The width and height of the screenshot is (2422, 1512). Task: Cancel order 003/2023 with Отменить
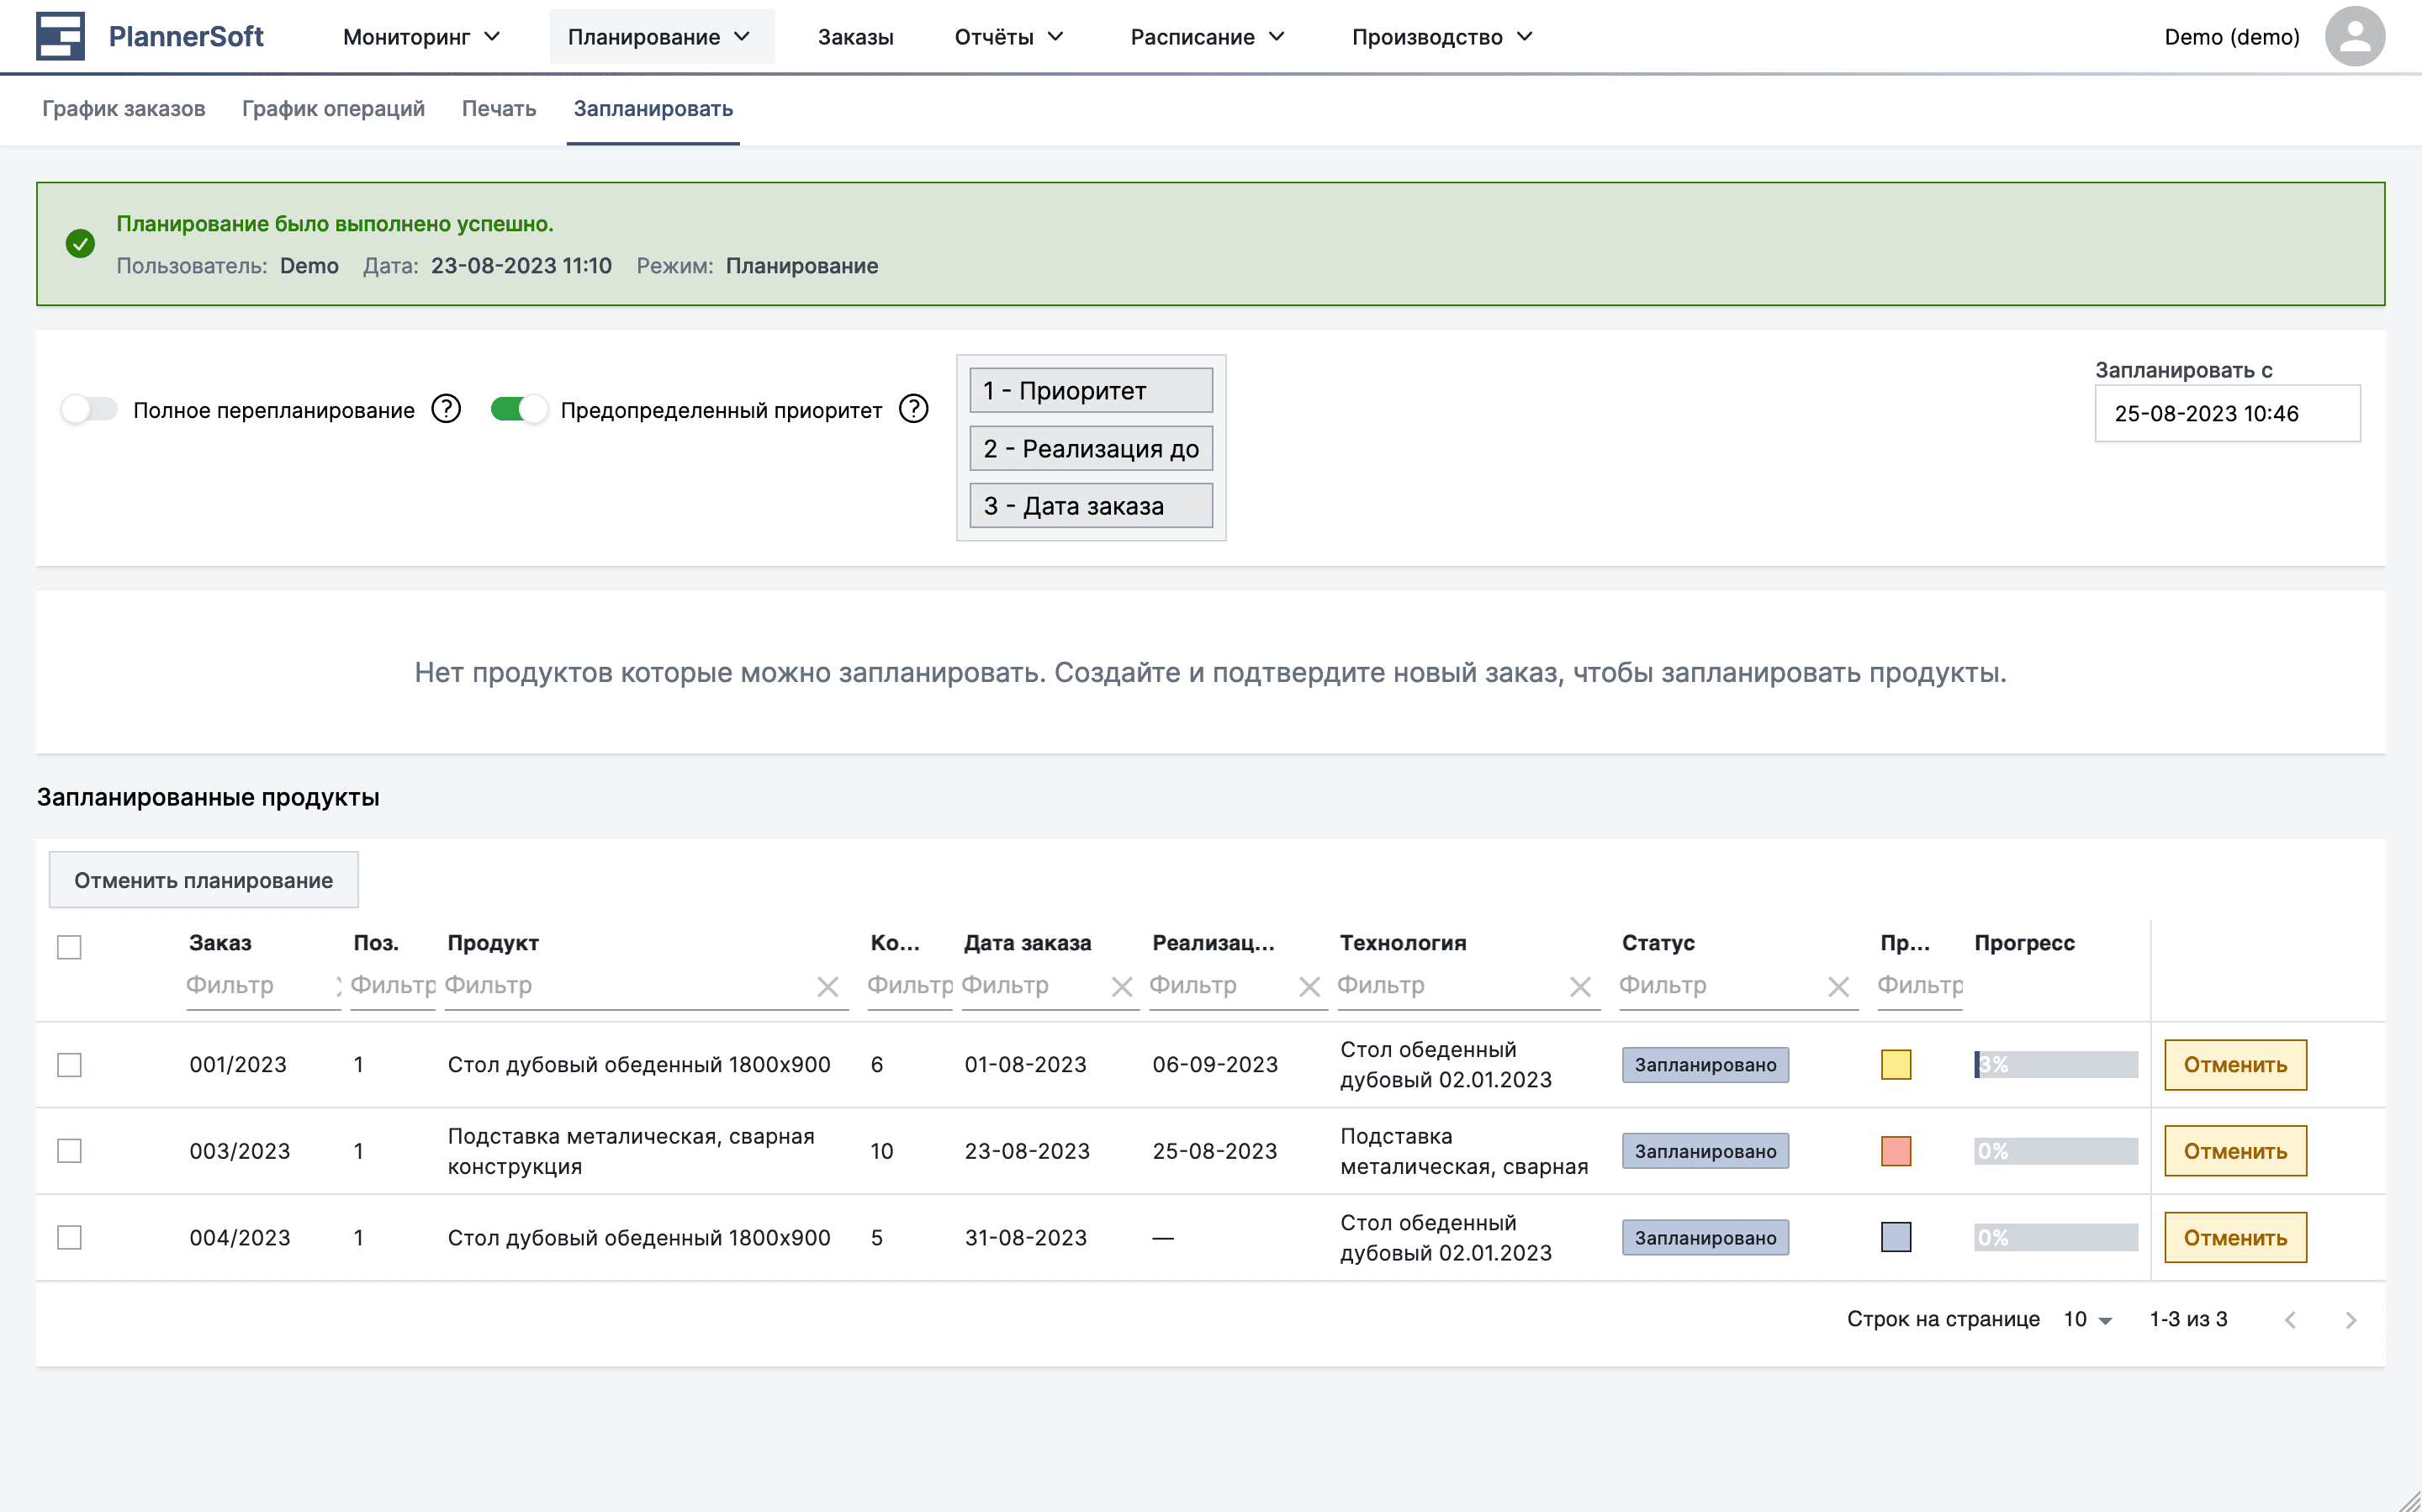pyautogui.click(x=2236, y=1150)
